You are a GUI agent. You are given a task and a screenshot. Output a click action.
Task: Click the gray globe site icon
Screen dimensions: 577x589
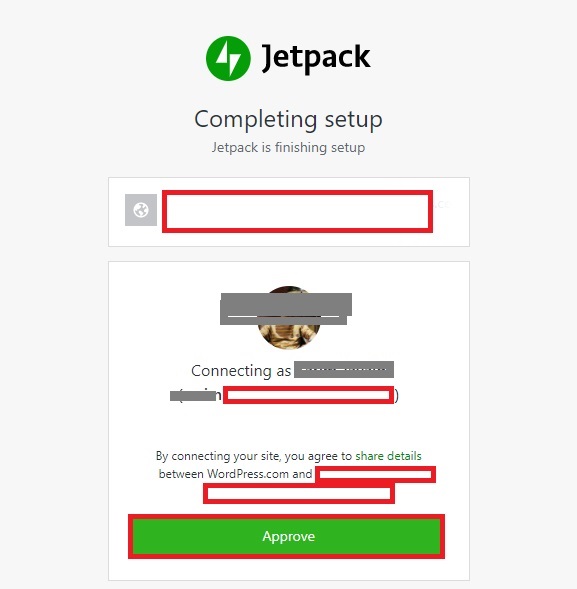(141, 210)
